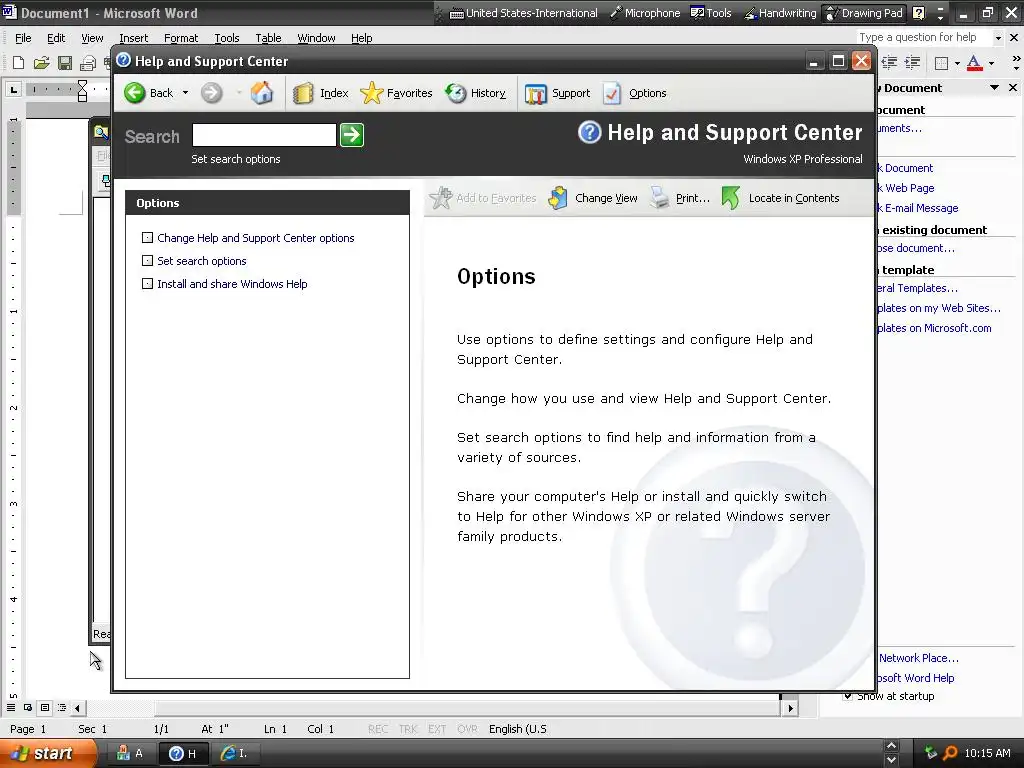Click Word Borders icon in toolbar
The width and height of the screenshot is (1024, 768).
[941, 63]
